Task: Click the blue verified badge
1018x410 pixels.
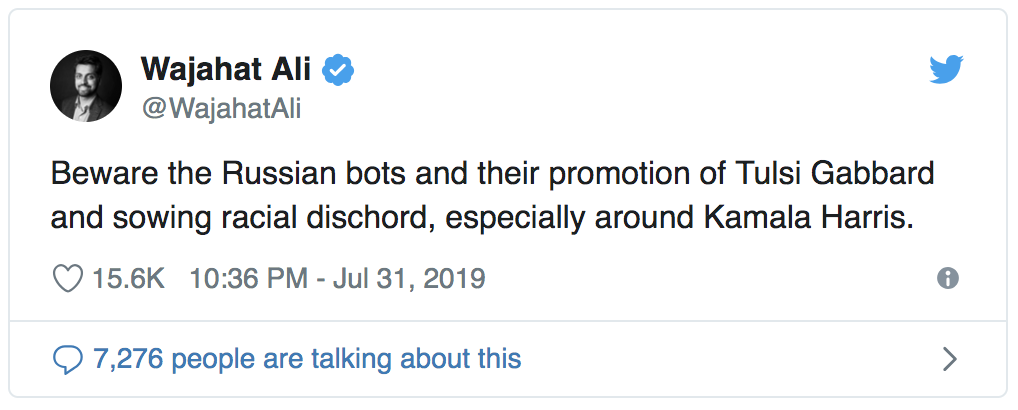Action: [x=341, y=71]
